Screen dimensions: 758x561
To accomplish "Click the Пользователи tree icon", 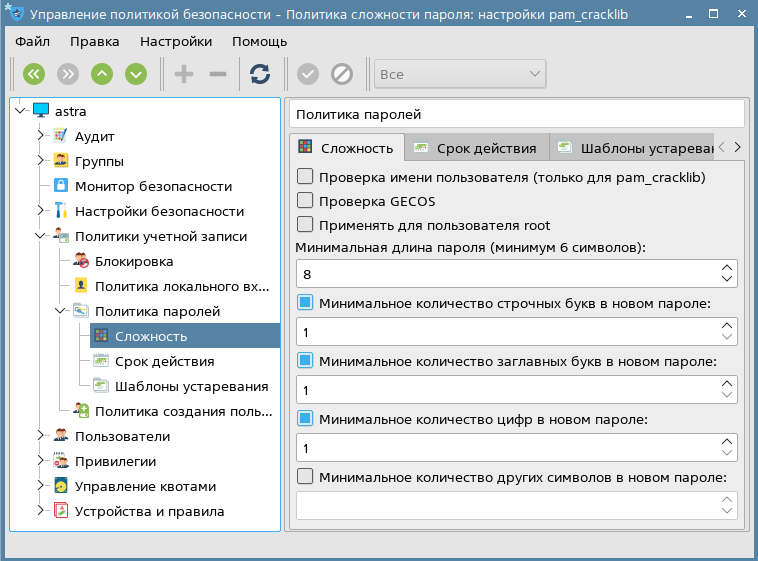I will [60, 436].
